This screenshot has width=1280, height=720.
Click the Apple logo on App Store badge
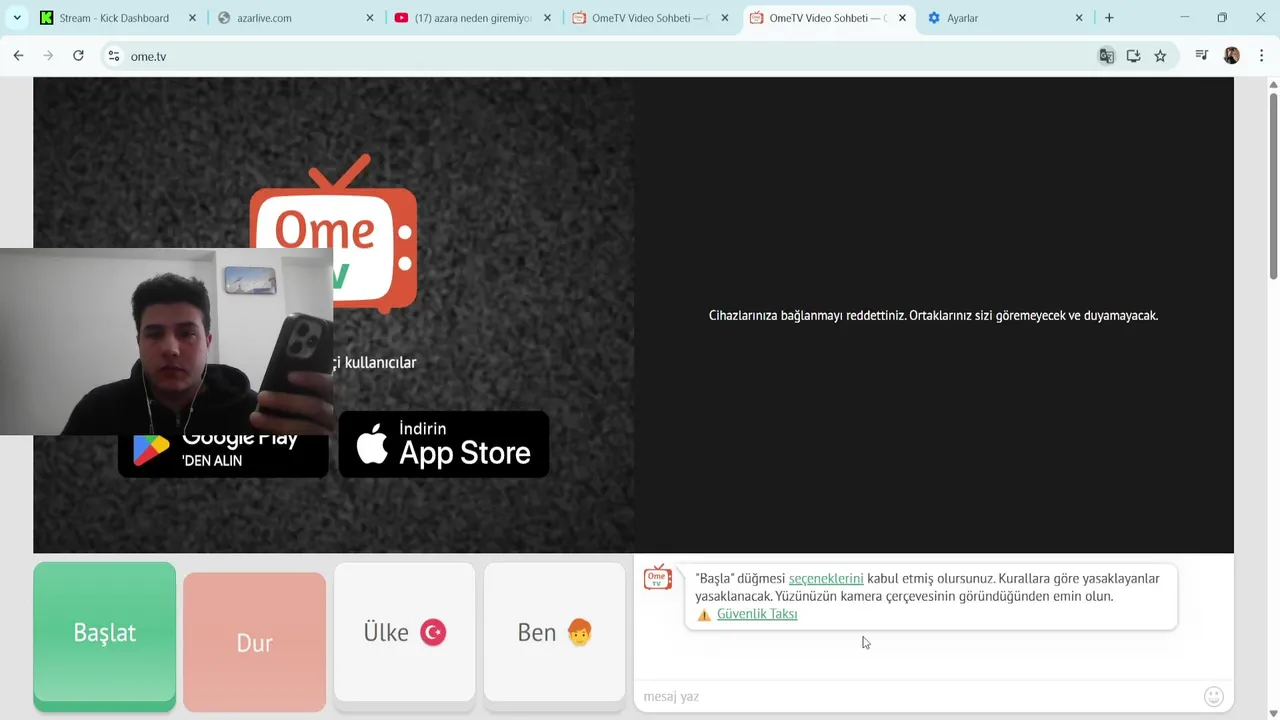pyautogui.click(x=372, y=444)
